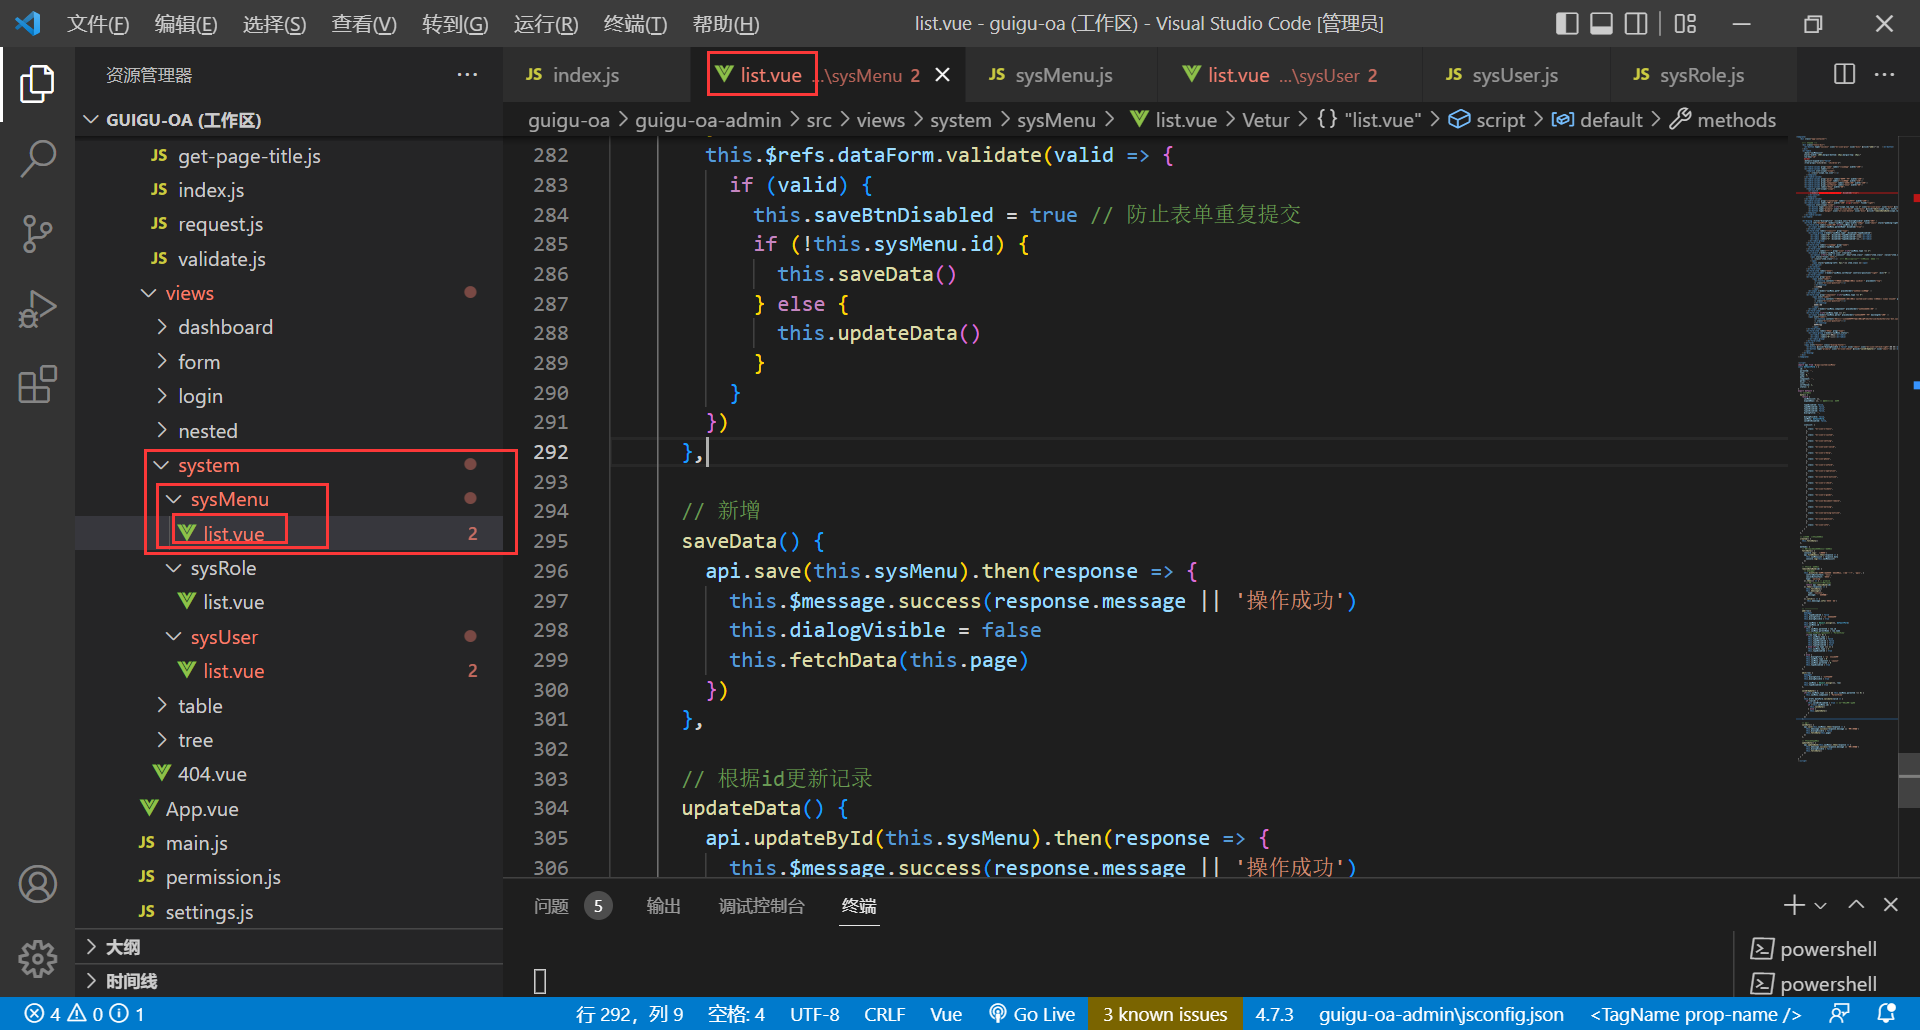
Task: Expand the 大纲 outline section
Action: point(123,947)
